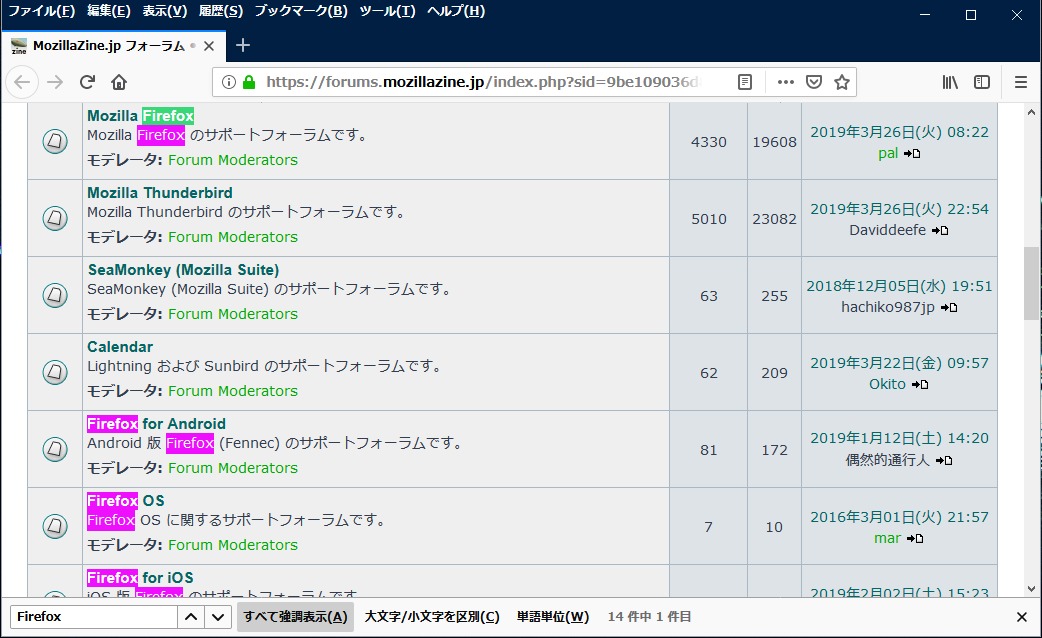The width and height of the screenshot is (1042, 638).
Task: Open the Firefox OS forum link
Action: tap(126, 501)
